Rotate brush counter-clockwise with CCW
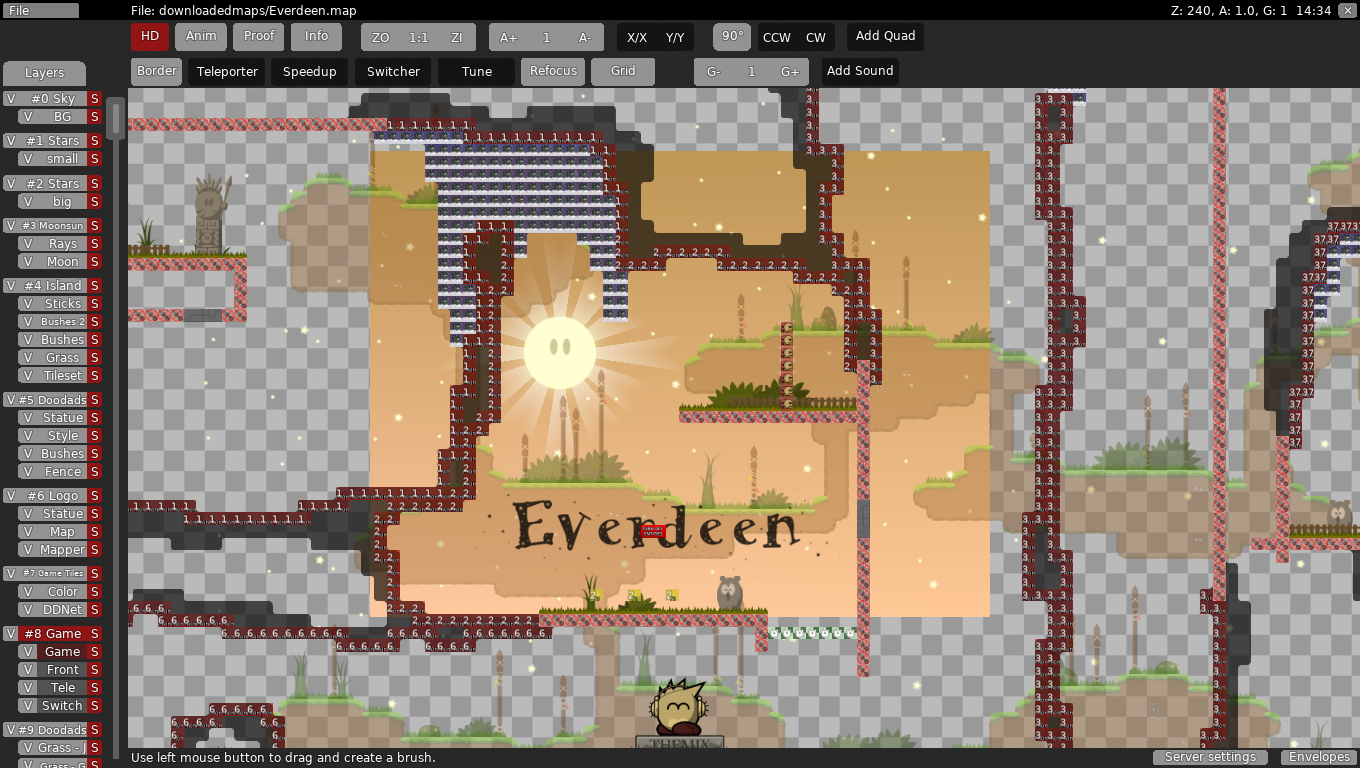Image resolution: width=1360 pixels, height=768 pixels. coord(776,38)
